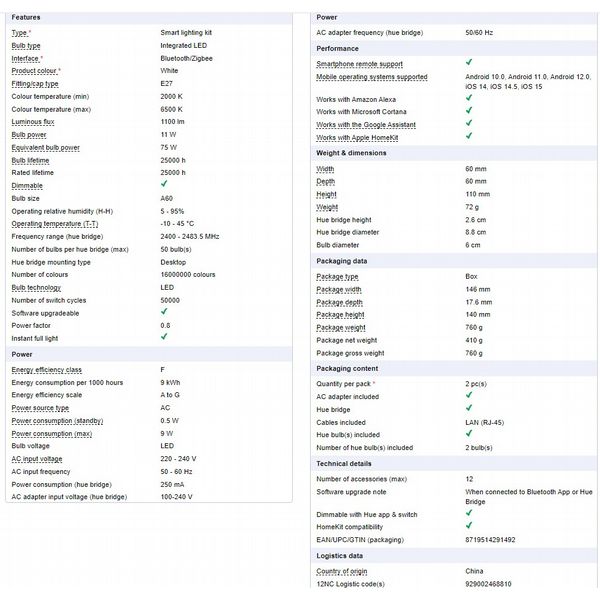Click the Works with Amazon Alexa checkmark
The image size is (600, 600).
pyautogui.click(x=469, y=100)
